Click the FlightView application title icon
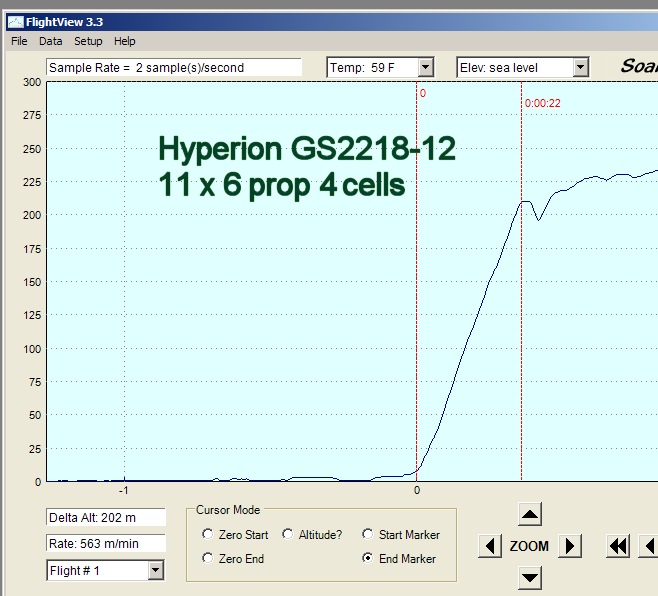Image resolution: width=658 pixels, height=596 pixels. [16, 22]
